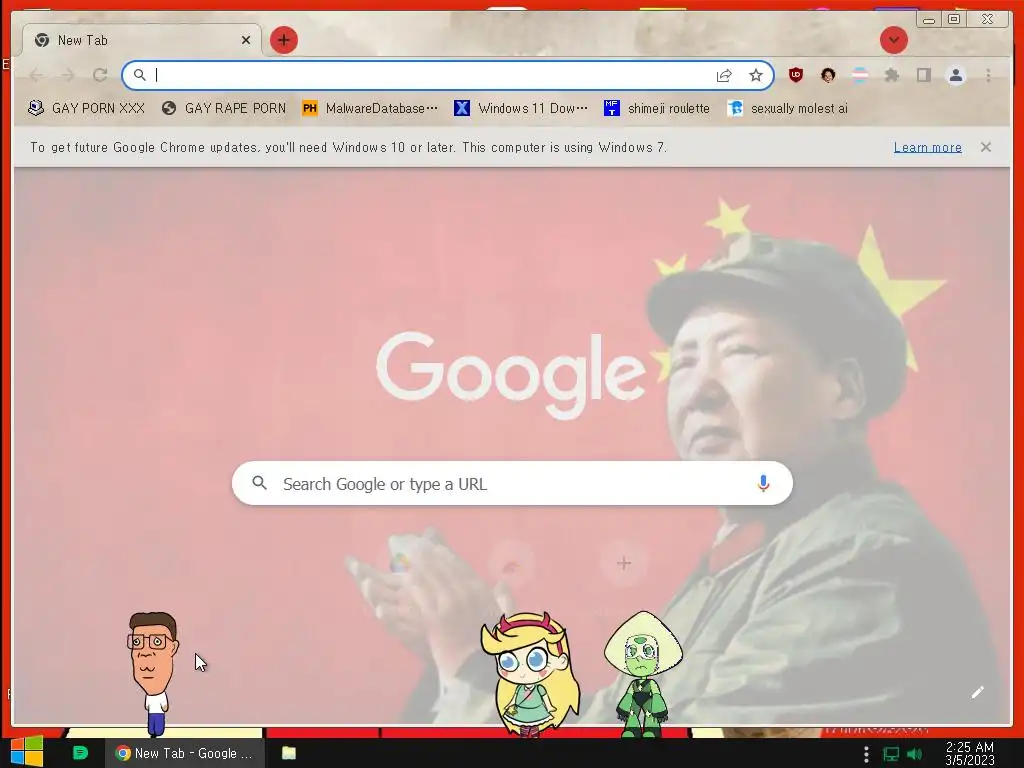Select the New Tab browser tab
Screen dimensions: 1024x768
click(141, 40)
